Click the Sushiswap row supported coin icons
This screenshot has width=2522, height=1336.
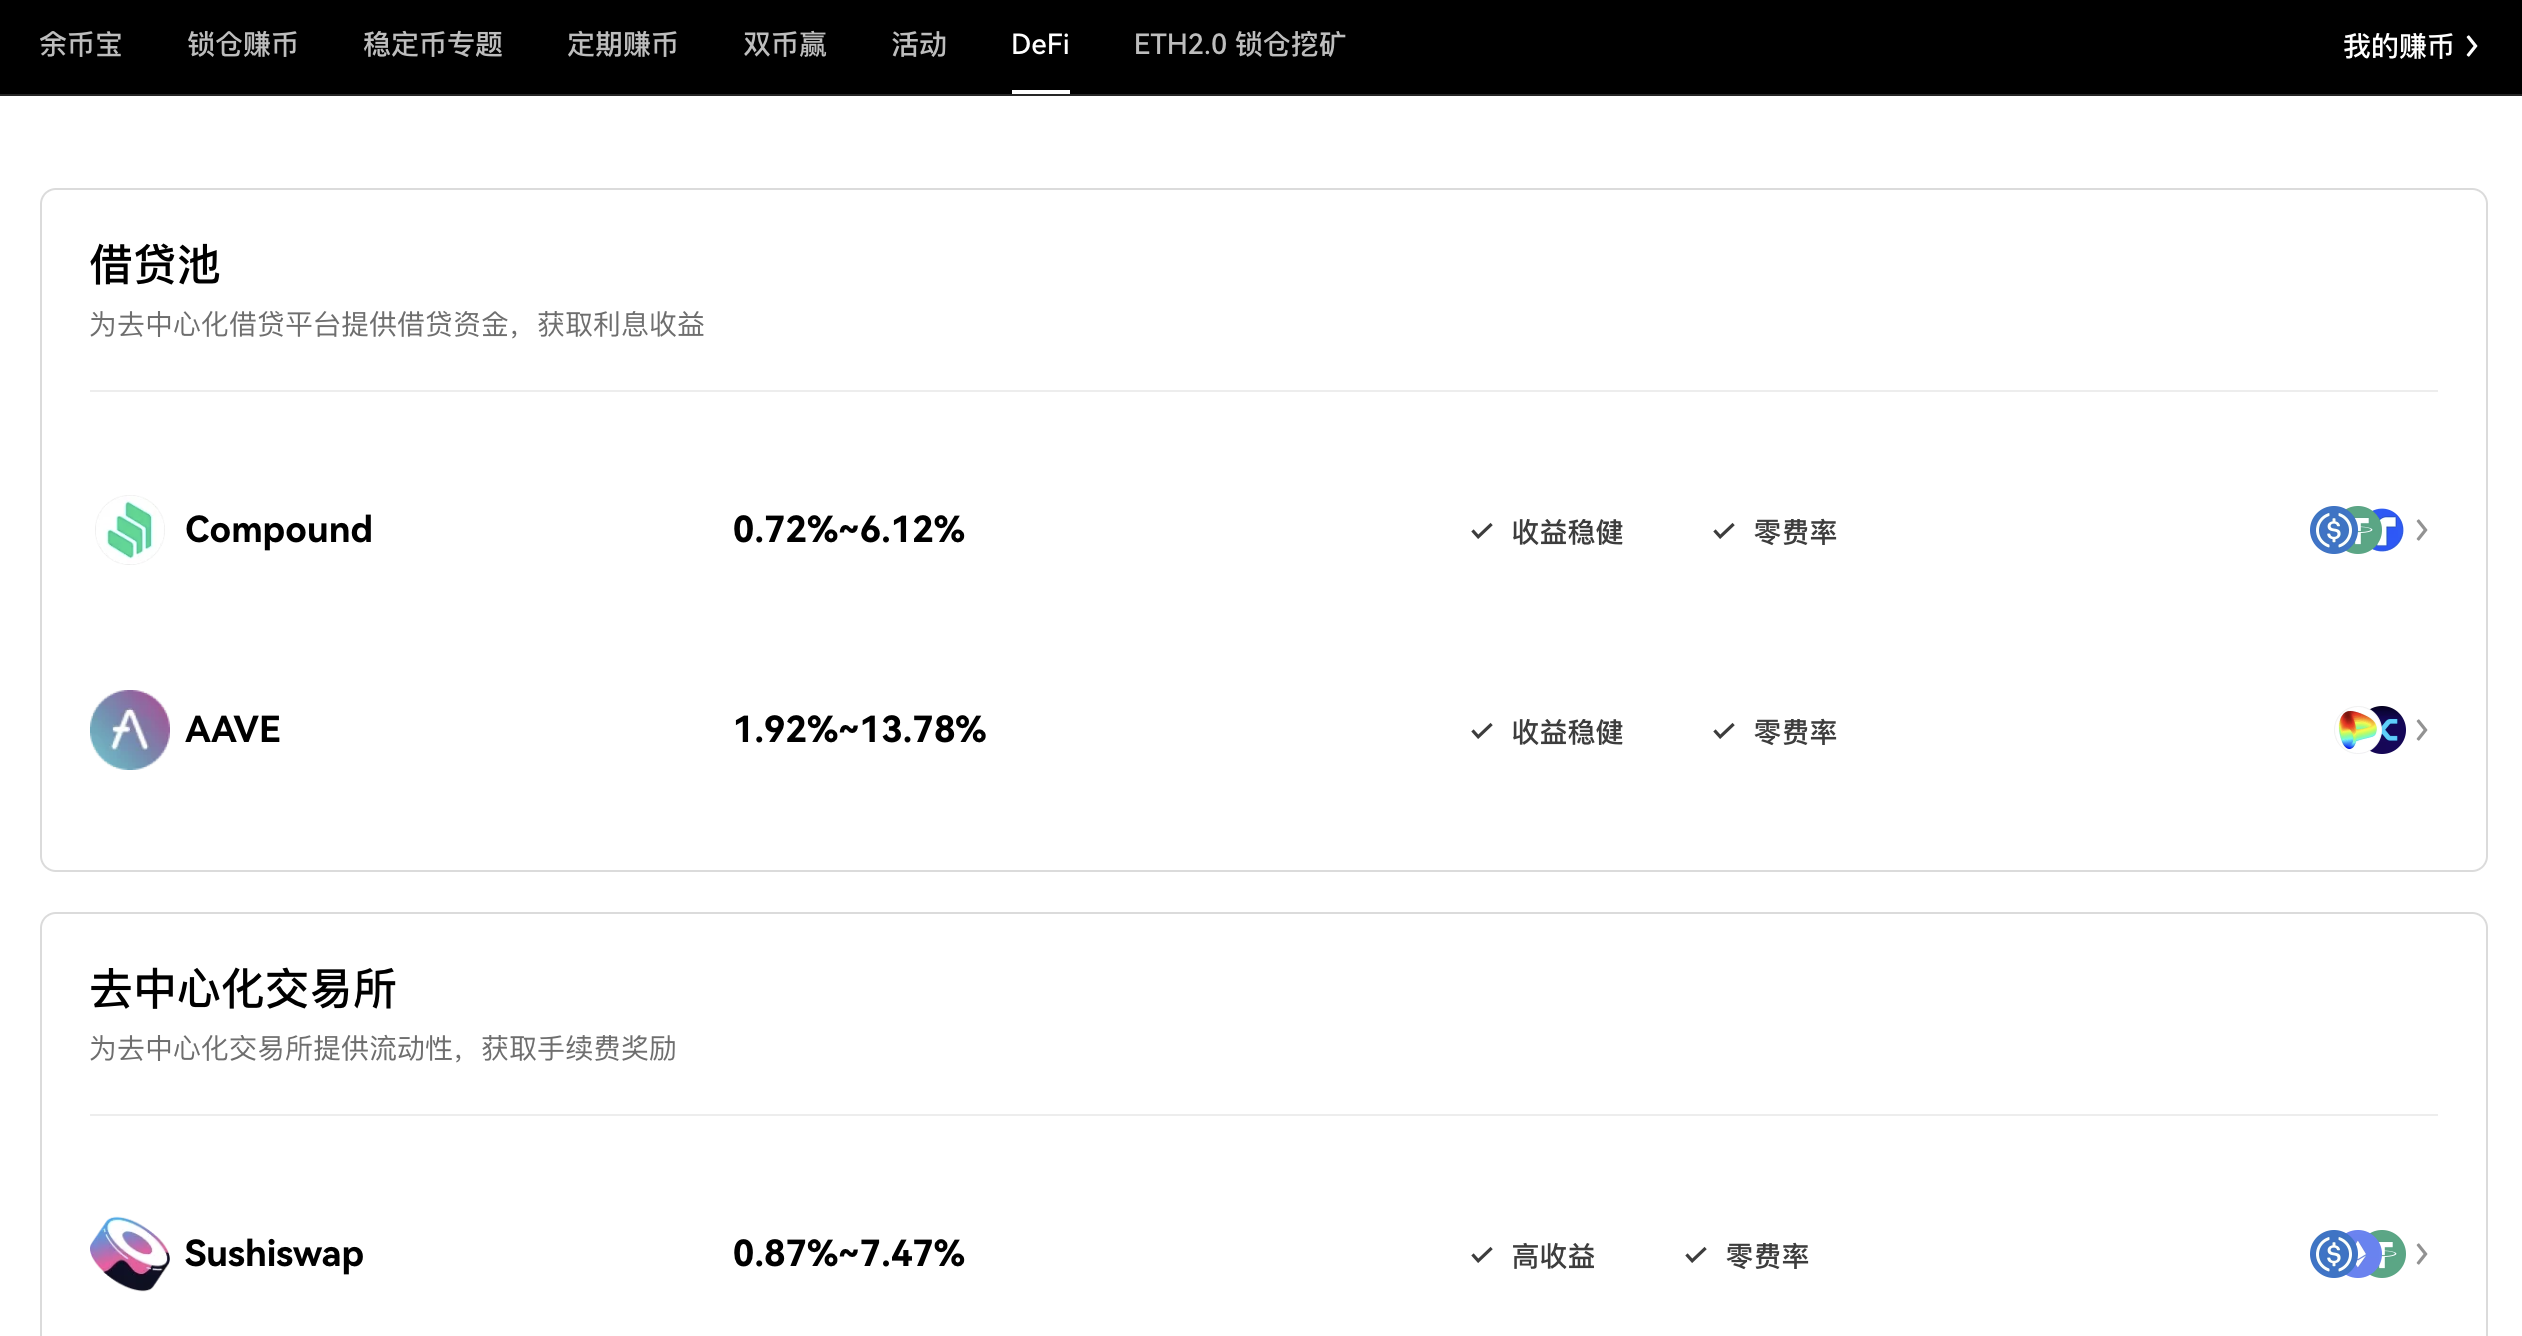coord(2356,1253)
